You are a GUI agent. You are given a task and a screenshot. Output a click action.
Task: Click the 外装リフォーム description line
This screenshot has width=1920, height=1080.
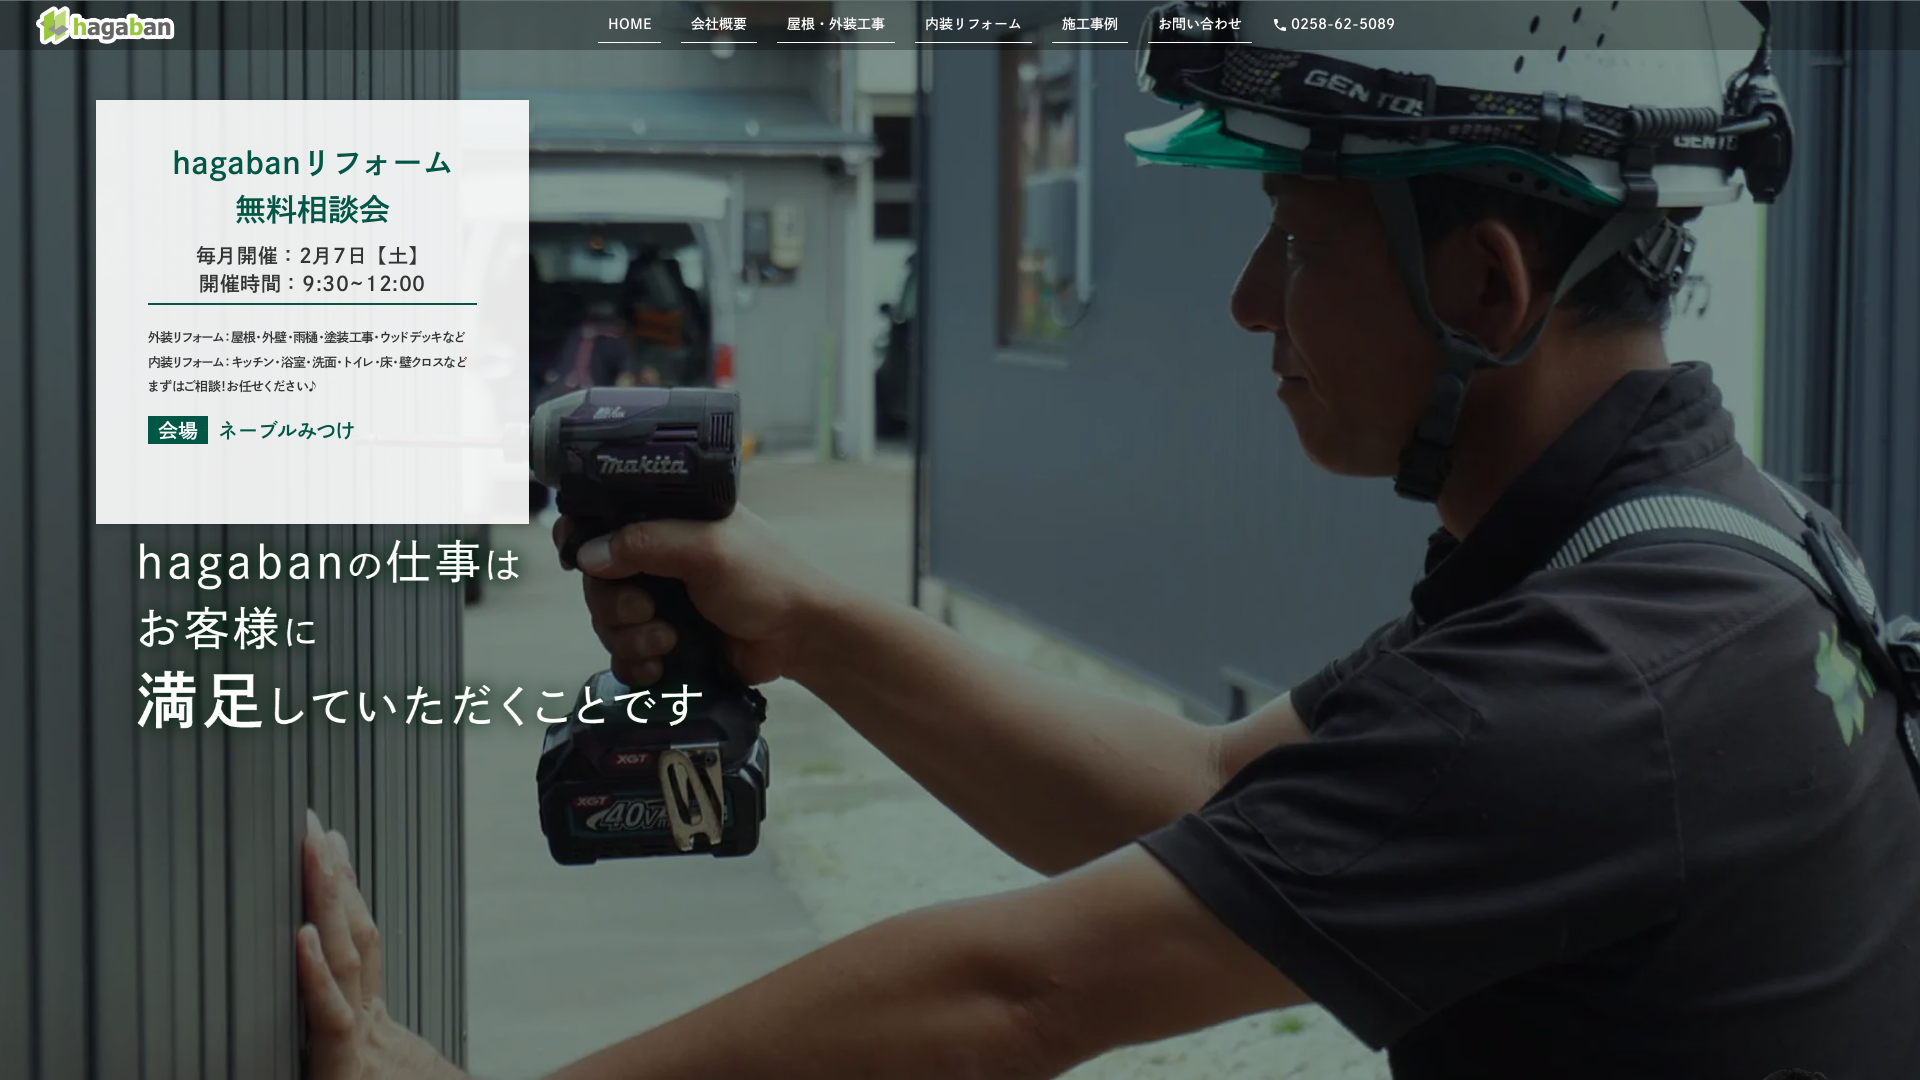[306, 338]
